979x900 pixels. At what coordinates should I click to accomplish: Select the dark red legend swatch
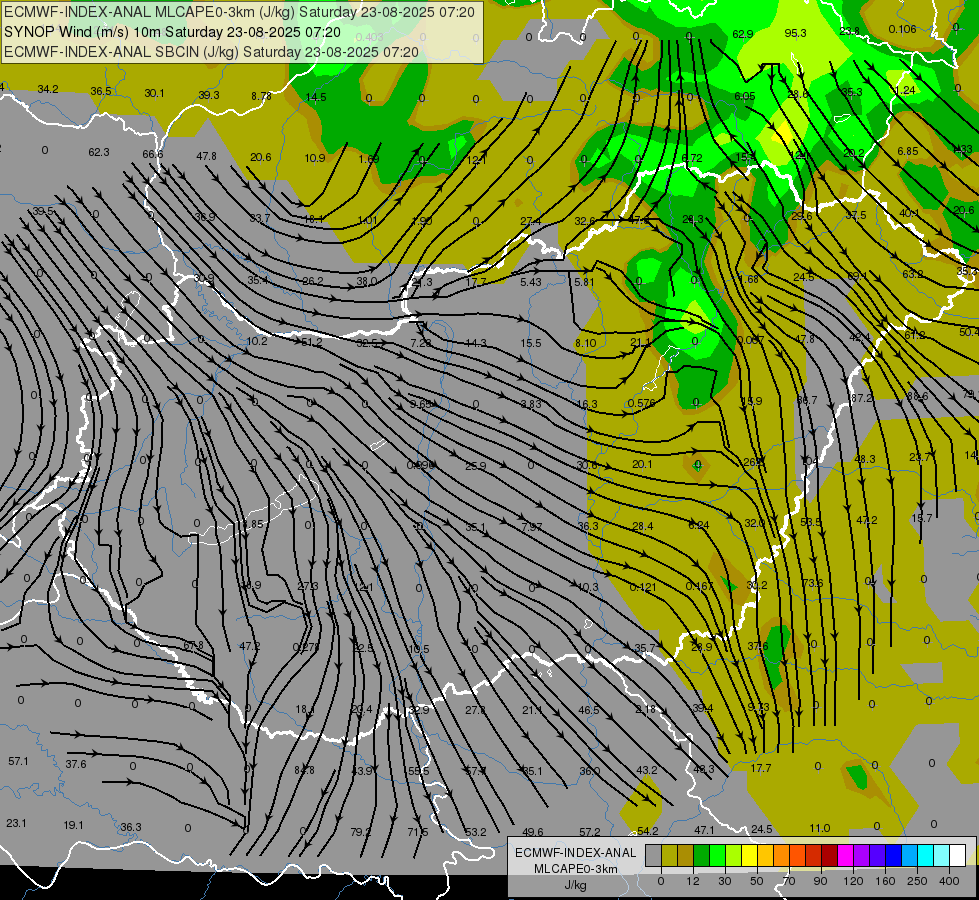[830, 855]
